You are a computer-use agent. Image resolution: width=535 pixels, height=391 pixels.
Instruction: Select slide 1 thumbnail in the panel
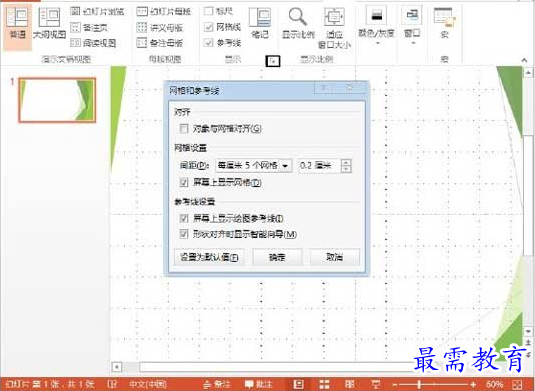(x=57, y=100)
